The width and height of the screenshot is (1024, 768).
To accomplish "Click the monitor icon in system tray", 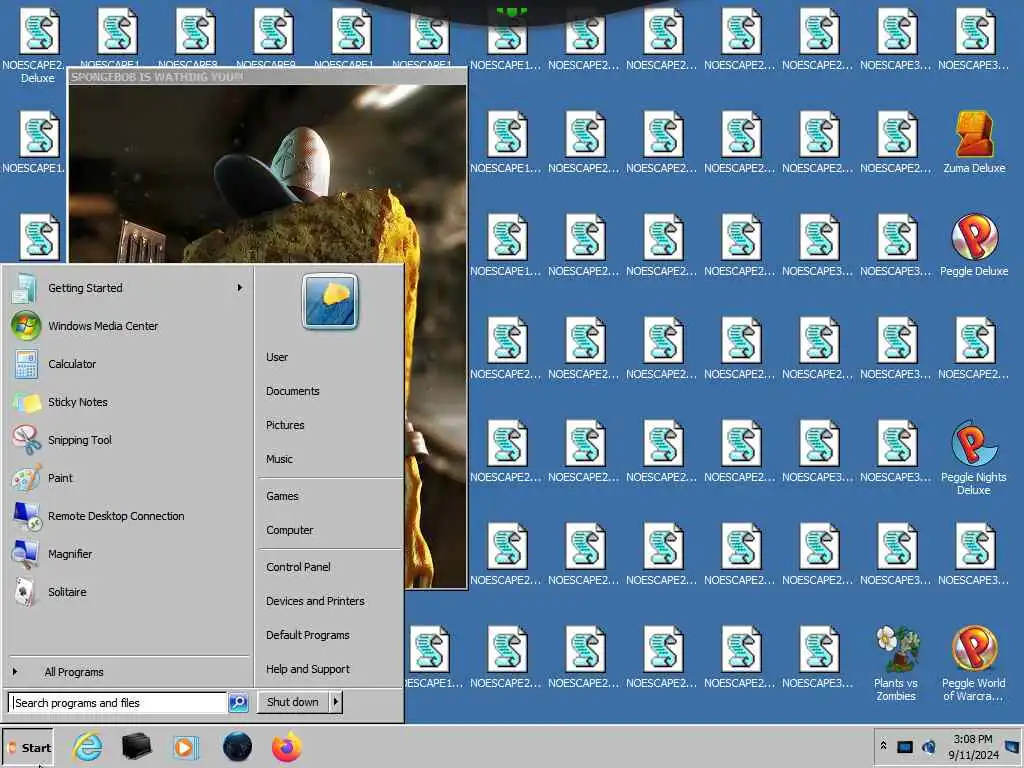I will [904, 747].
